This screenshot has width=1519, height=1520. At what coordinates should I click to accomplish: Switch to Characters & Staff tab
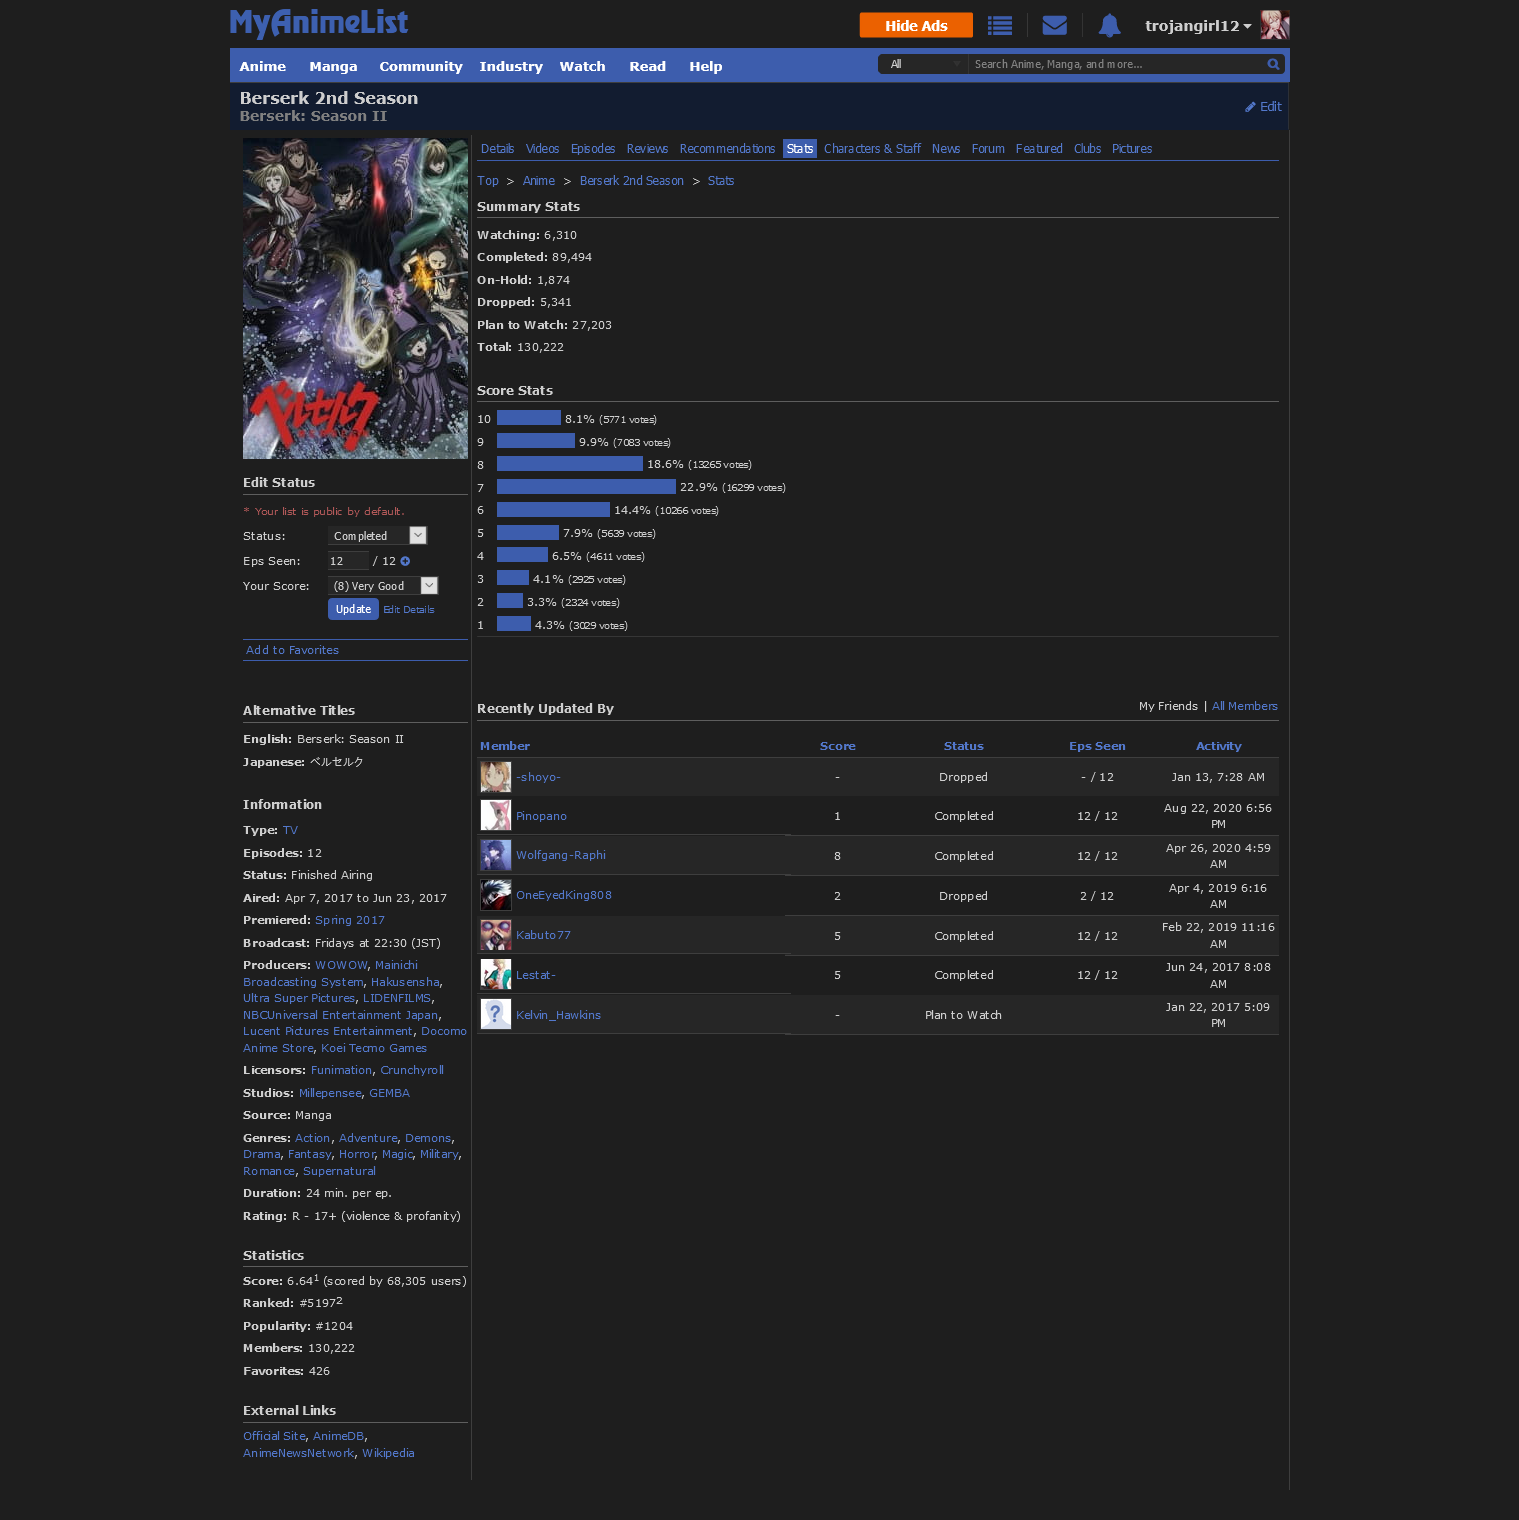click(872, 149)
